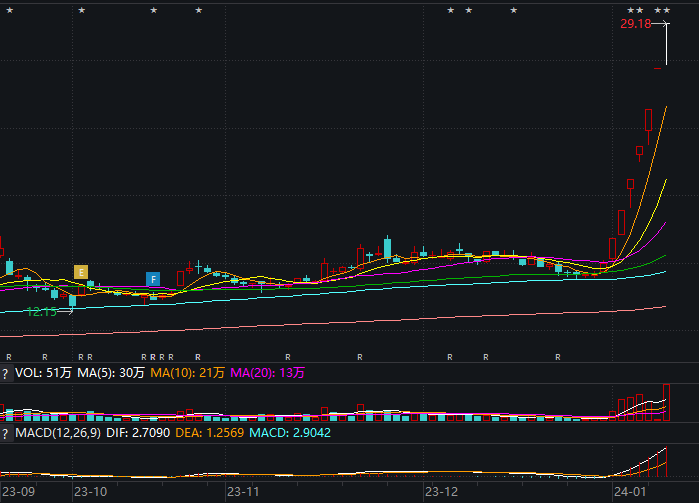
Task: Click the 23-10 date label on the time axis
Action: (x=90, y=492)
